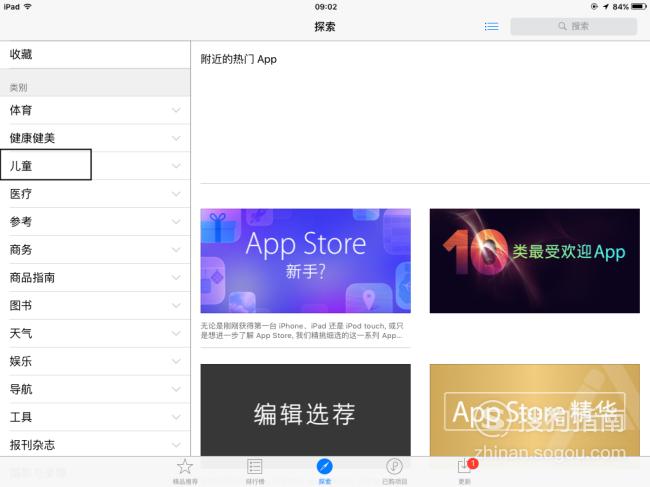Tap the location arrow in status bar

coord(606,7)
